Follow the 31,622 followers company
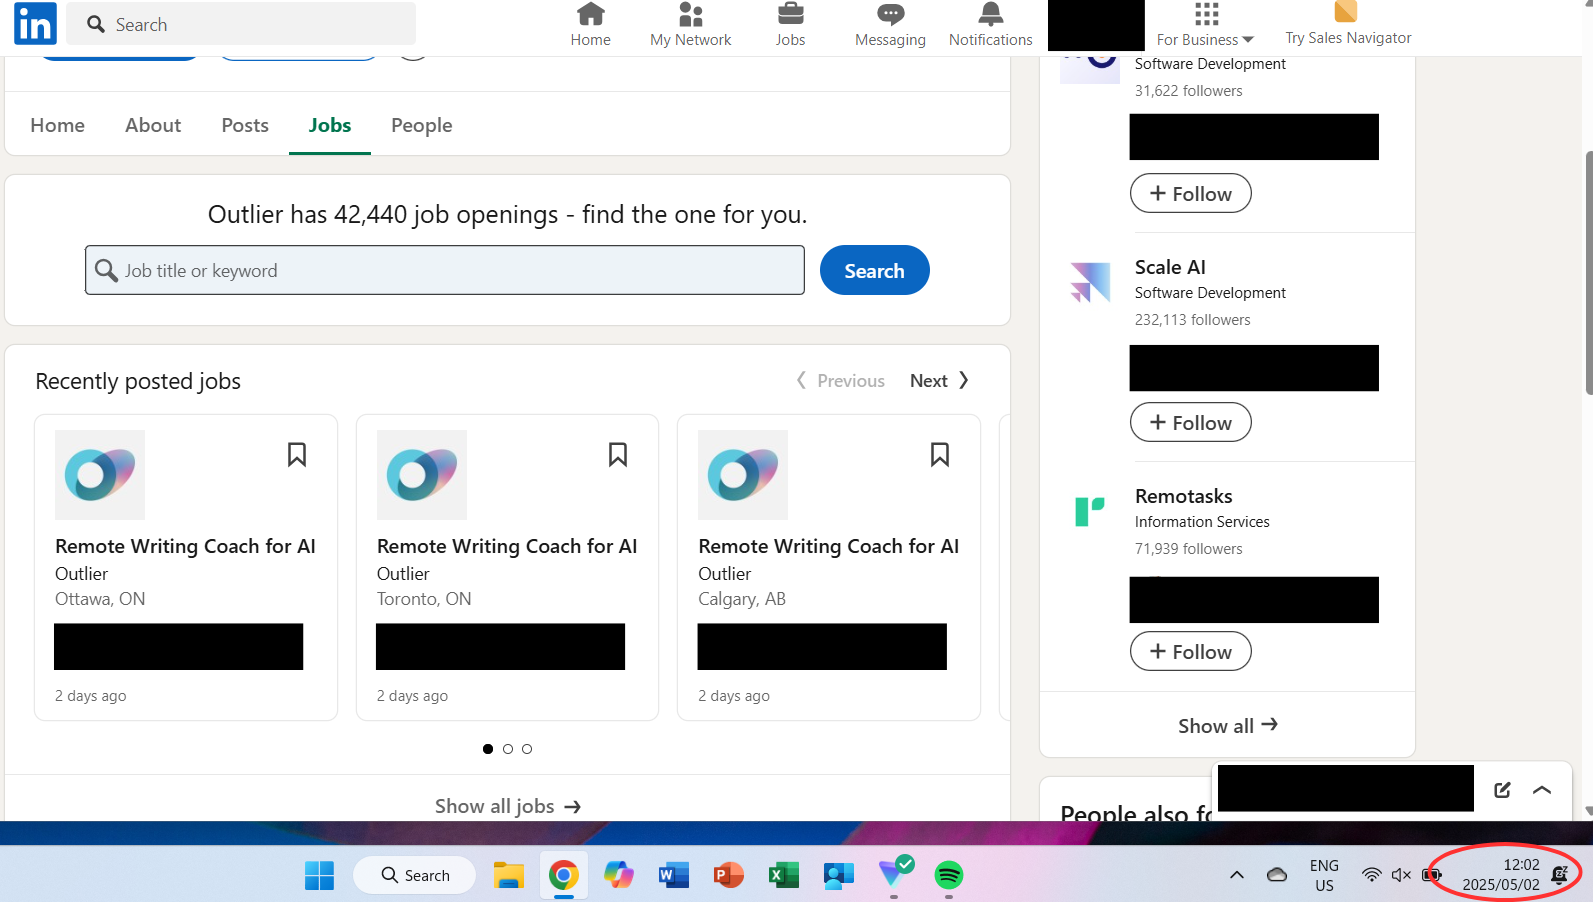The width and height of the screenshot is (1593, 902). pos(1190,194)
